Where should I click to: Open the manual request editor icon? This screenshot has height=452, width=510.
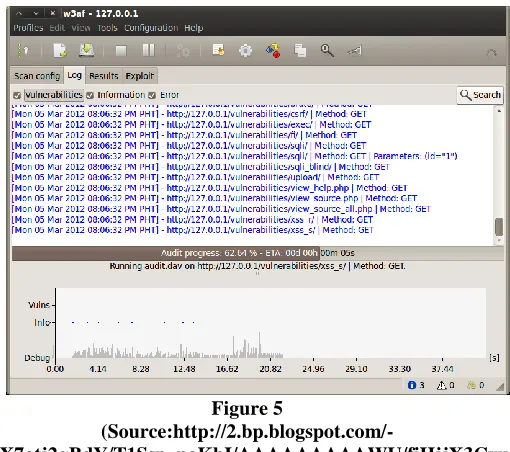[218, 50]
